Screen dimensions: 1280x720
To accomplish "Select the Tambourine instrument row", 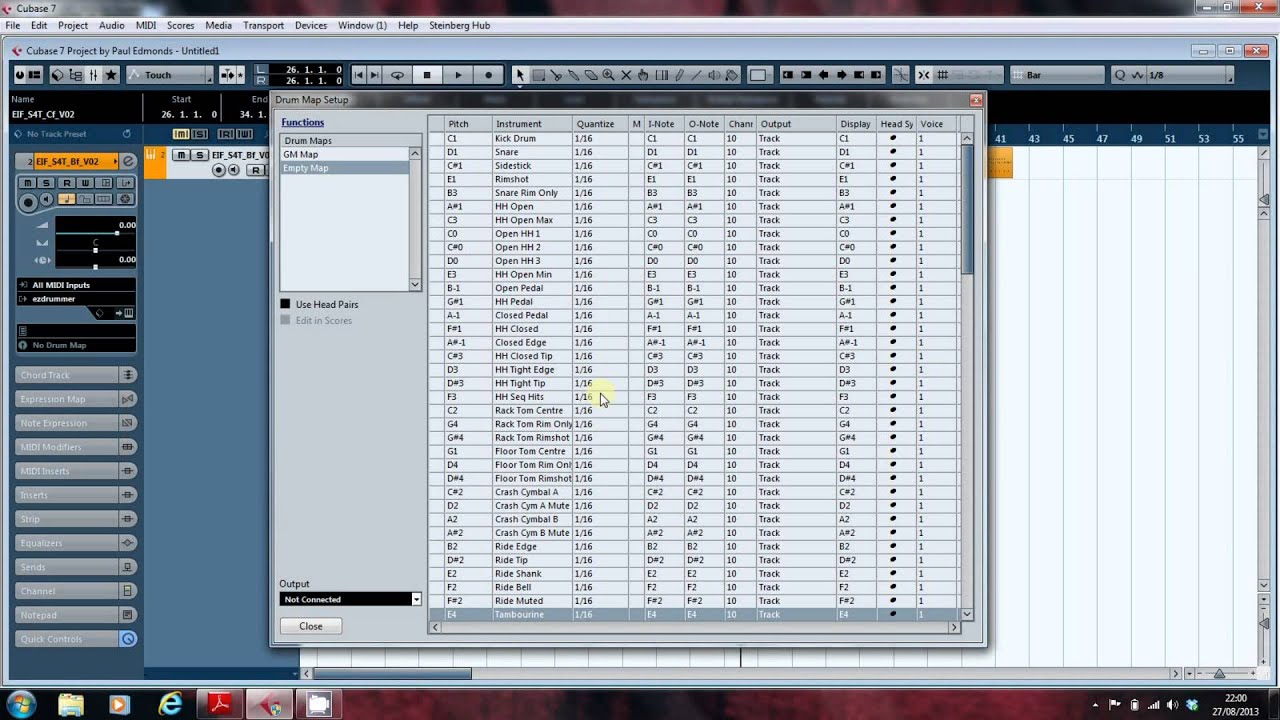I will coord(694,614).
